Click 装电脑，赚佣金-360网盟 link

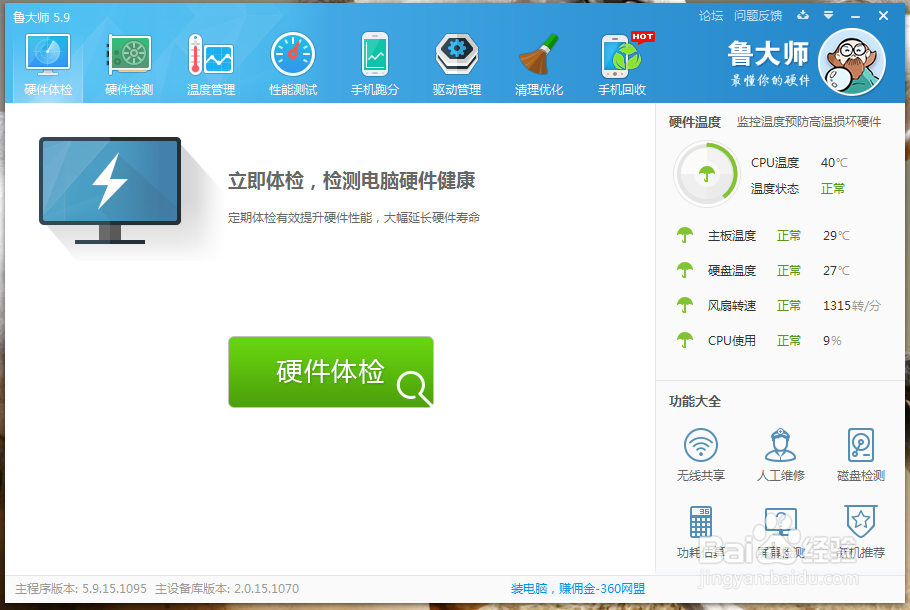point(577,589)
